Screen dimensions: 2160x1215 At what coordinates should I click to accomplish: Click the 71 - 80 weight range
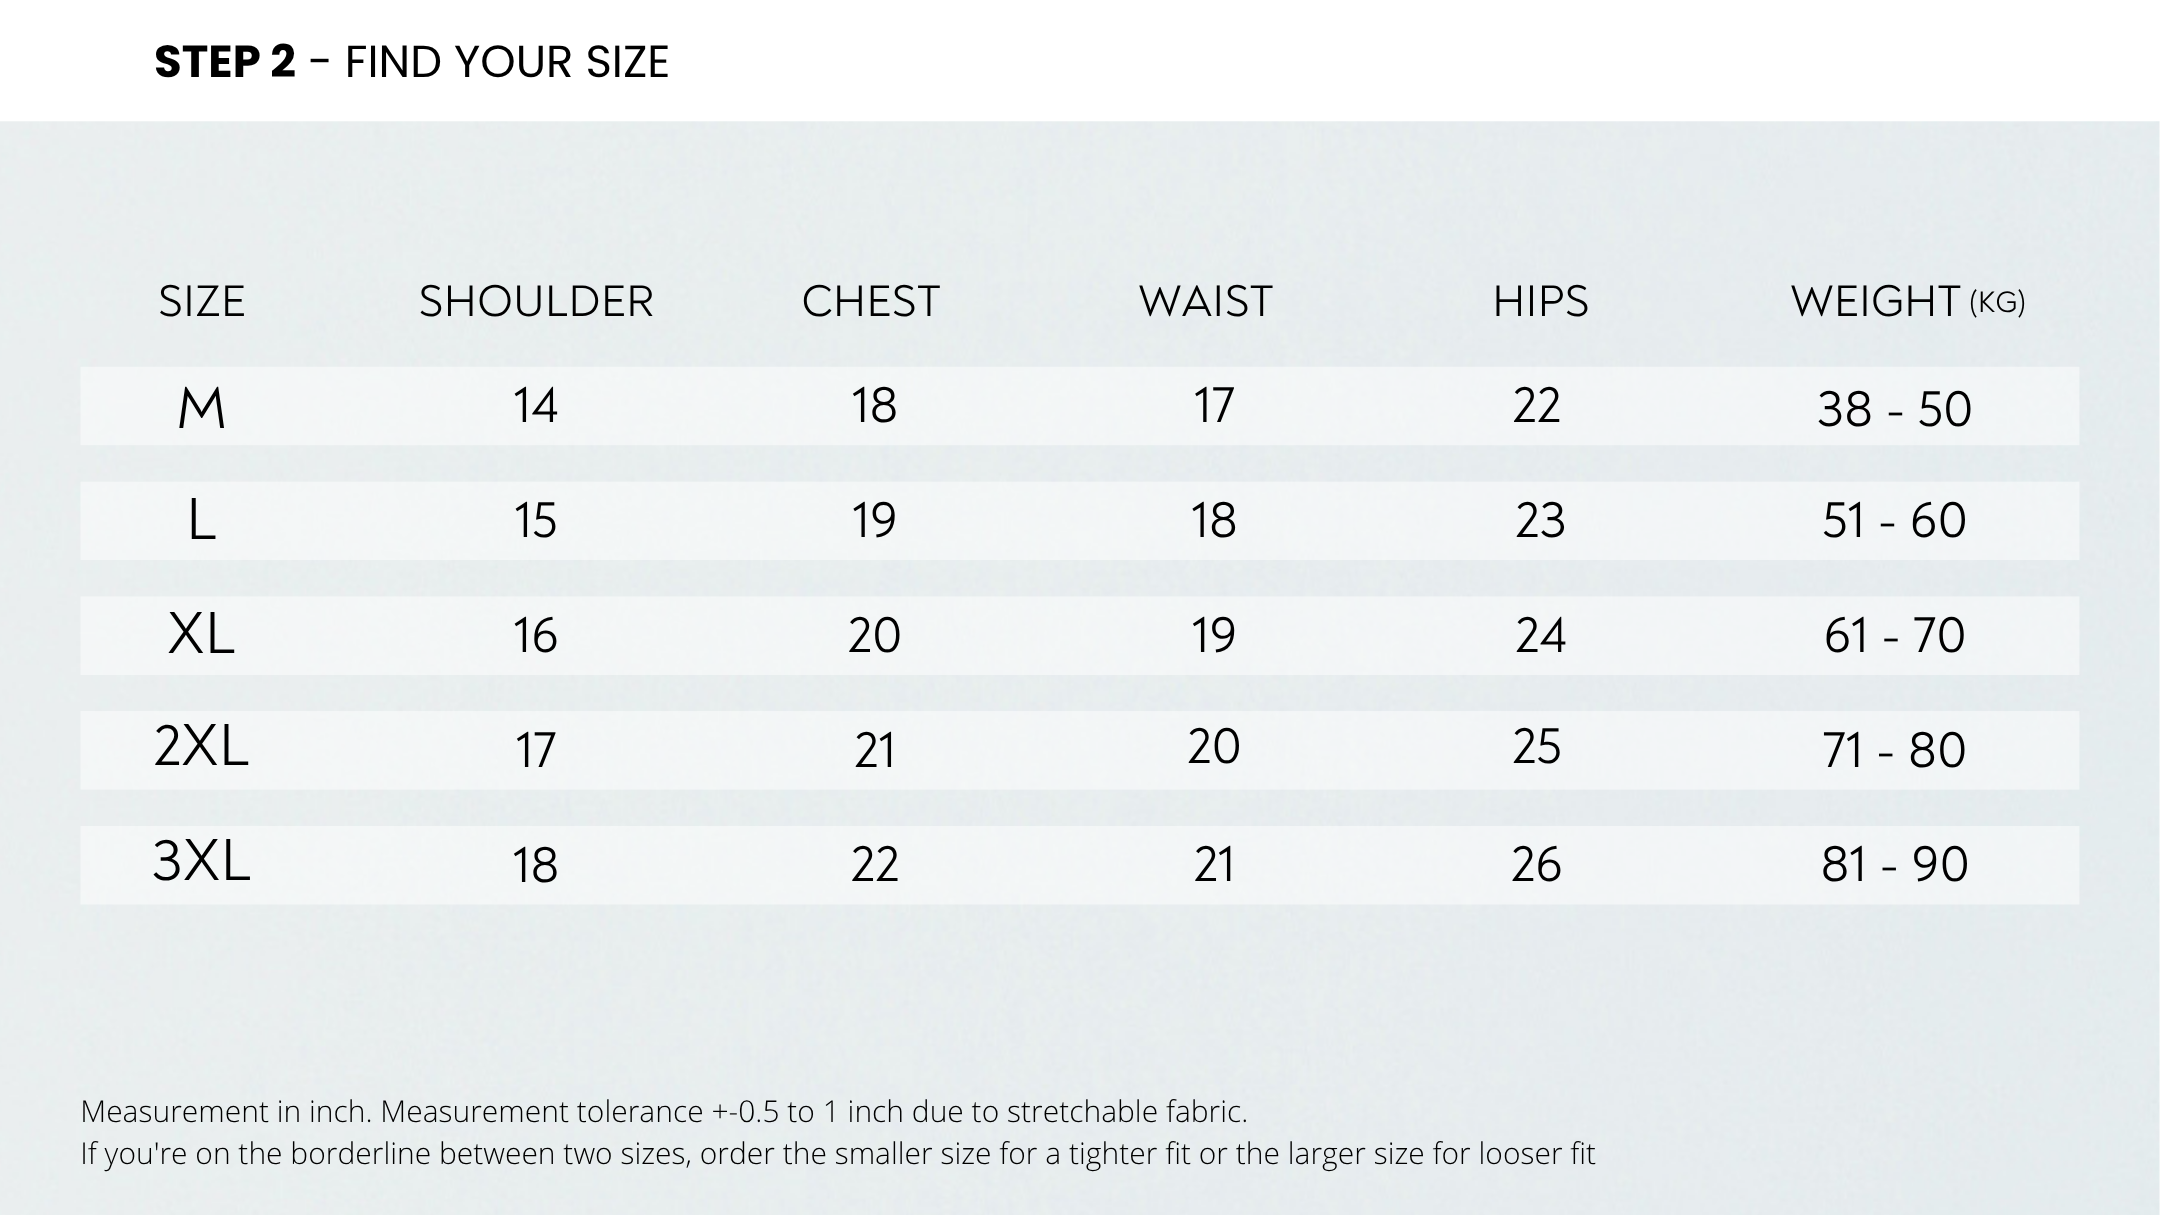coord(1894,750)
